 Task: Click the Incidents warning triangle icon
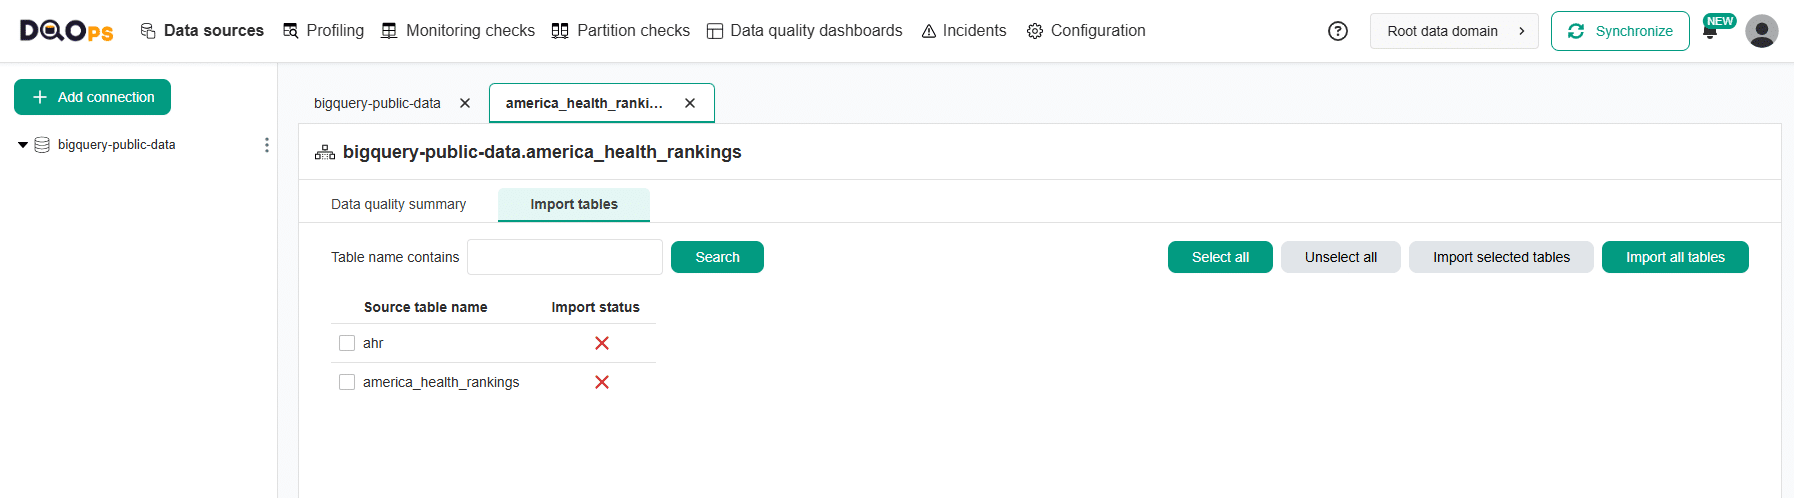(929, 31)
